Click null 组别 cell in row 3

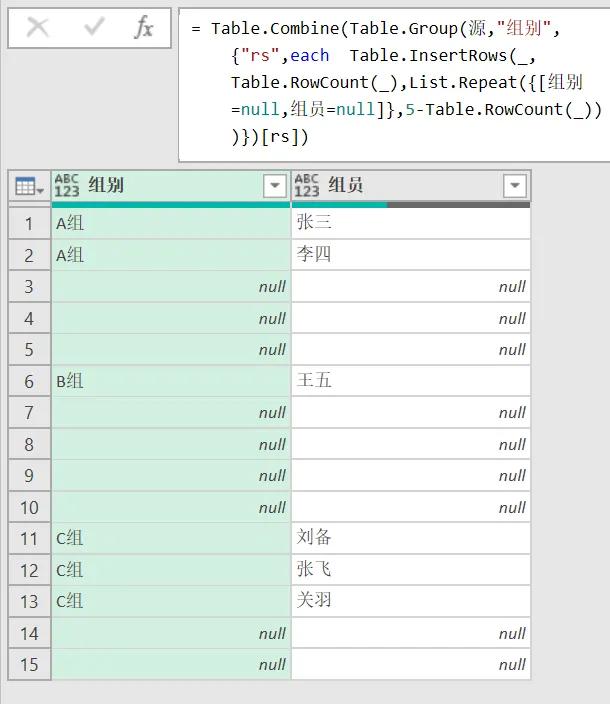pos(171,286)
